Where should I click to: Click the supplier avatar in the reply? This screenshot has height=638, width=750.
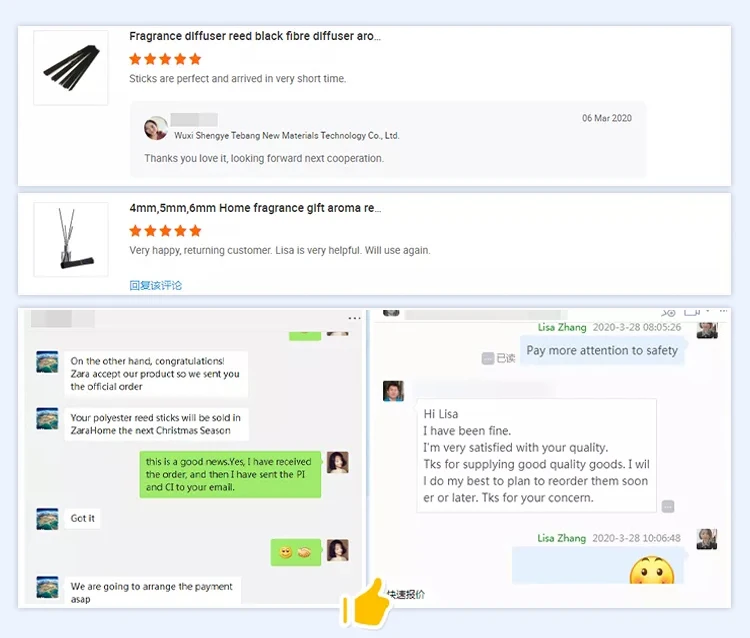[x=155, y=128]
